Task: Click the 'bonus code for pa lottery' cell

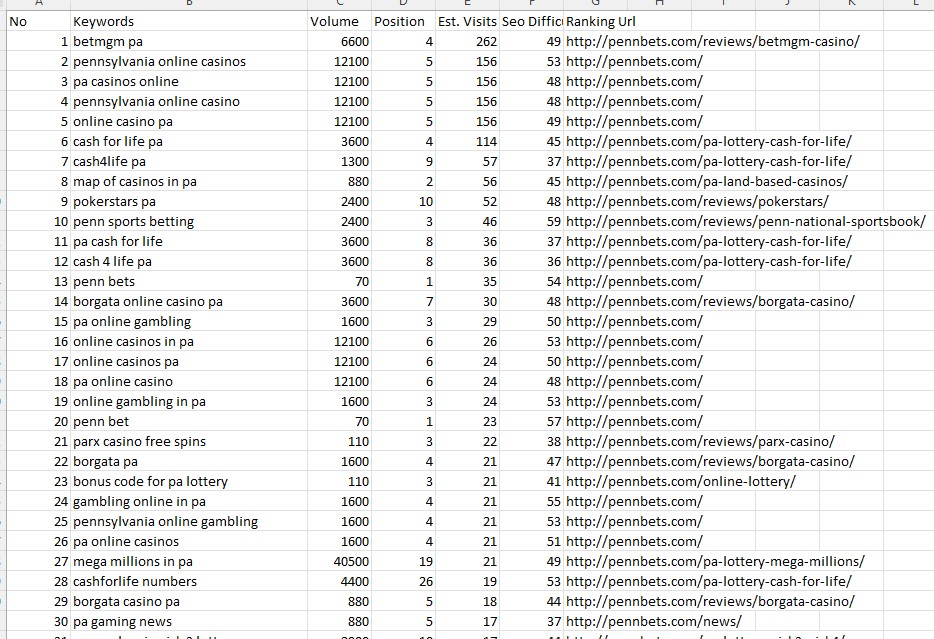Action: click(189, 482)
